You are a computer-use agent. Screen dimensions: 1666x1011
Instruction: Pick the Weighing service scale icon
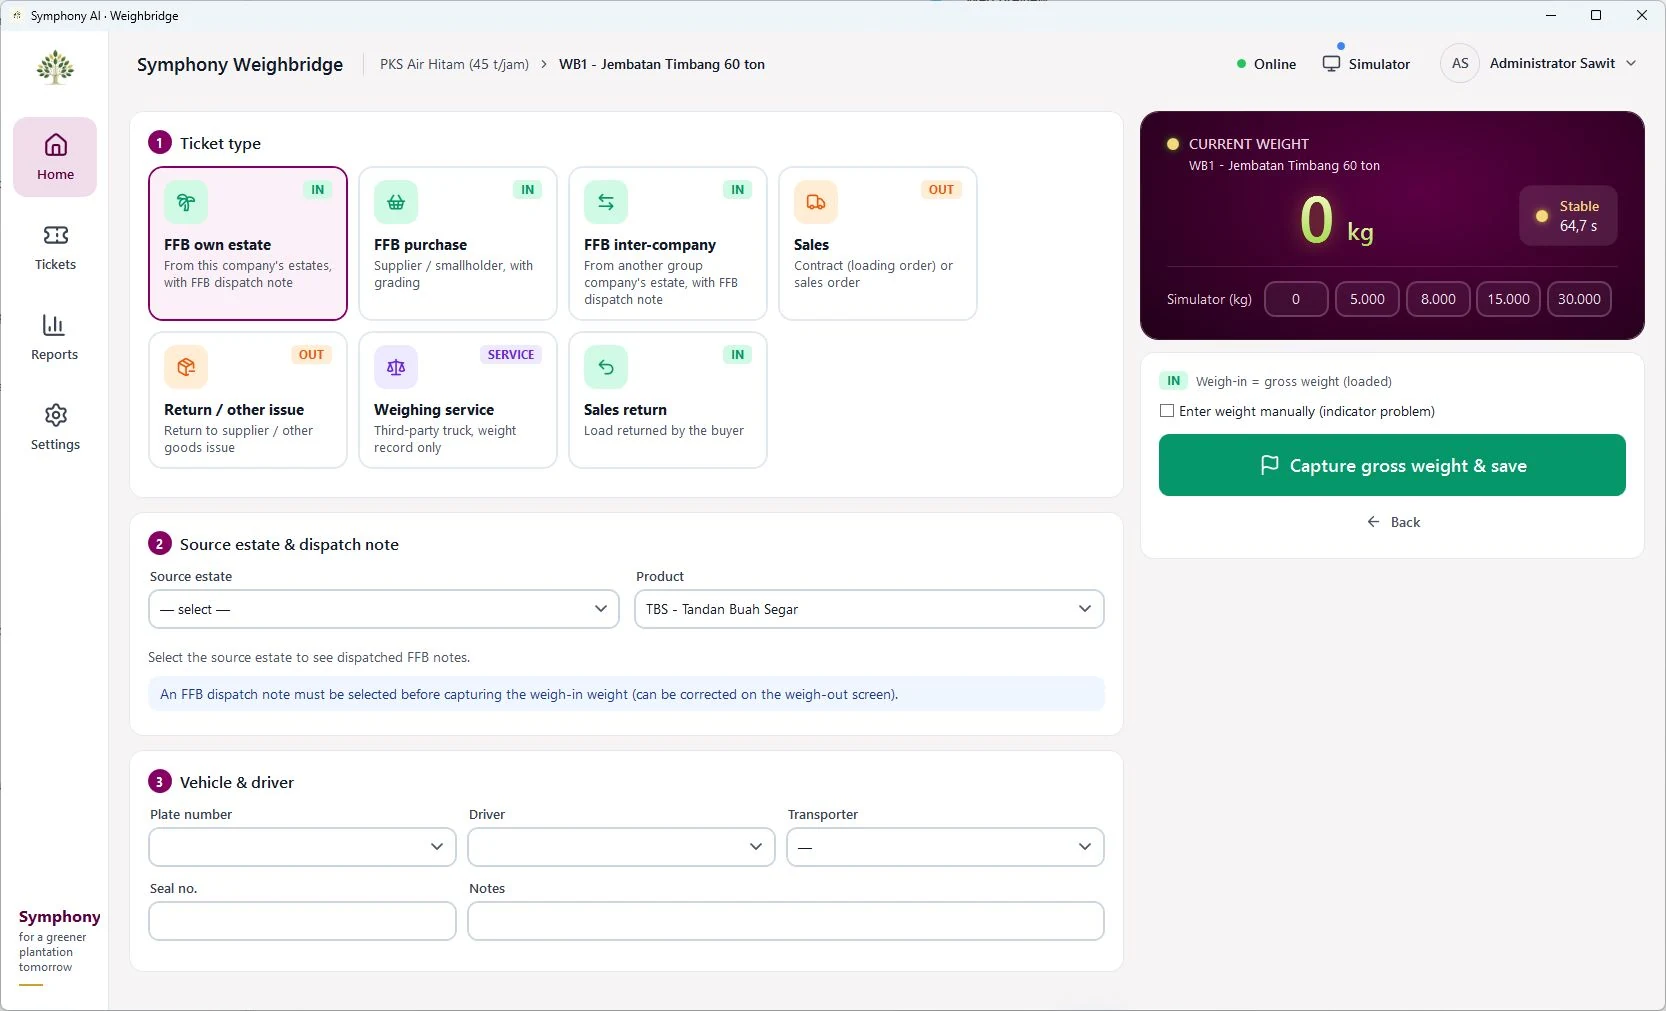point(396,367)
